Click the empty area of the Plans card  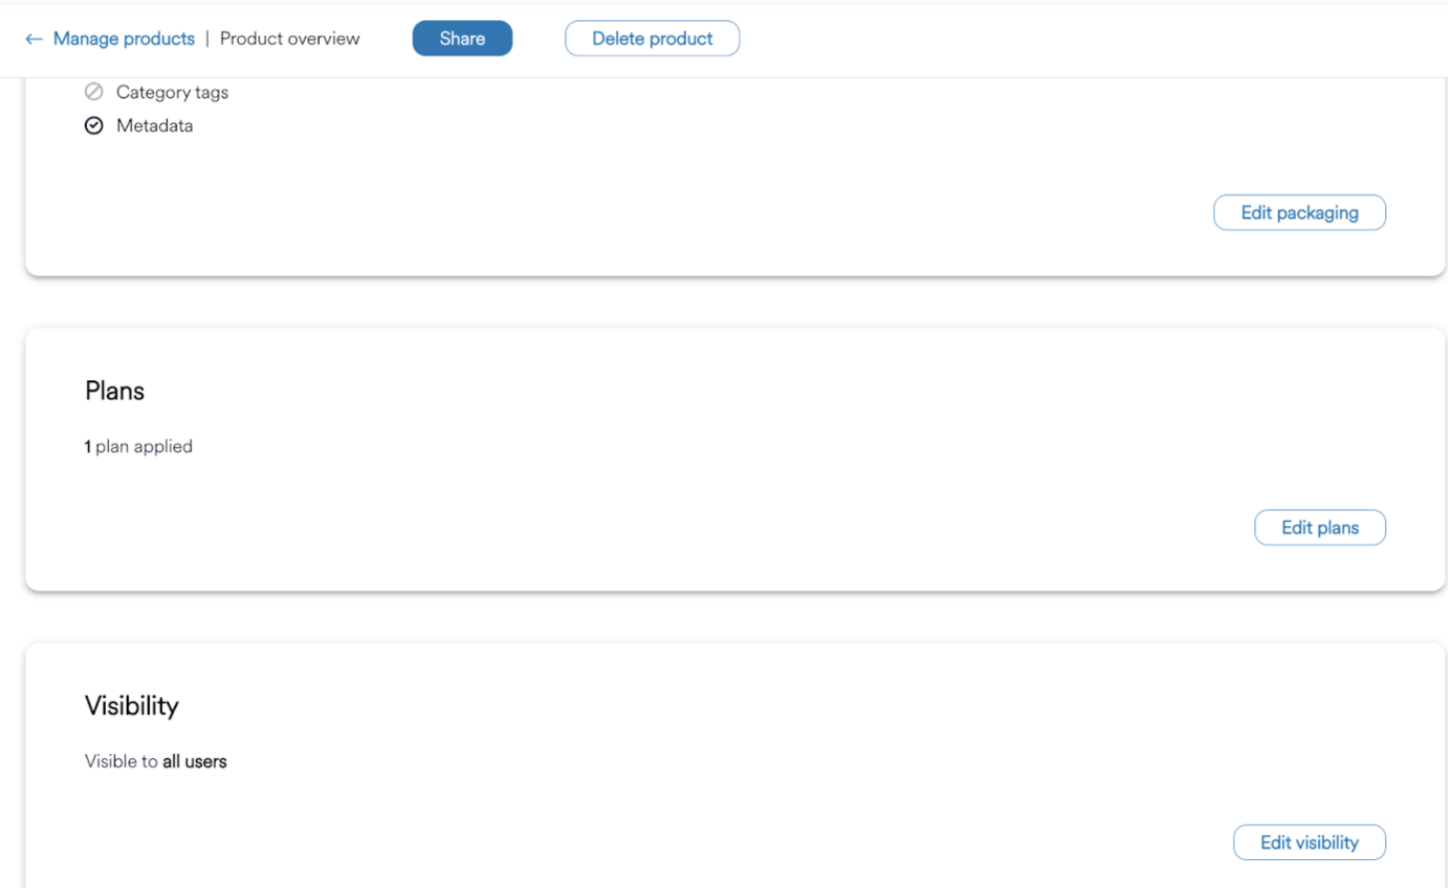pos(700,470)
